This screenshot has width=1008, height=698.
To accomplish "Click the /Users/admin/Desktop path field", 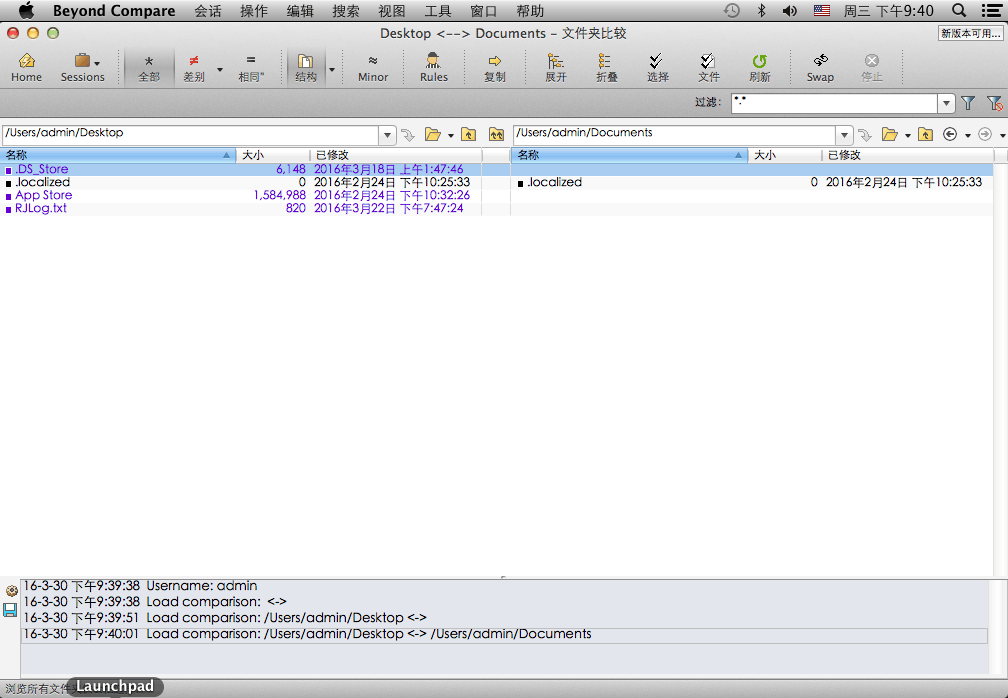I will coord(191,135).
